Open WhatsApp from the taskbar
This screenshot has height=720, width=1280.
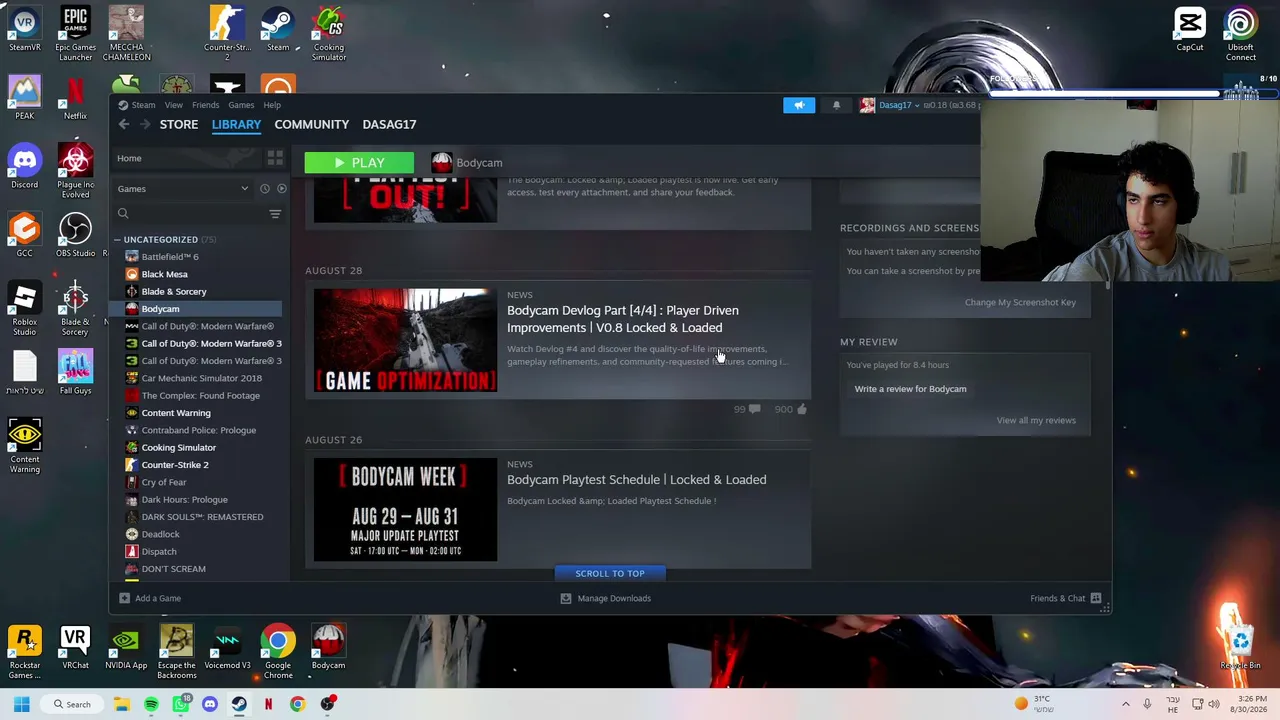click(x=180, y=704)
